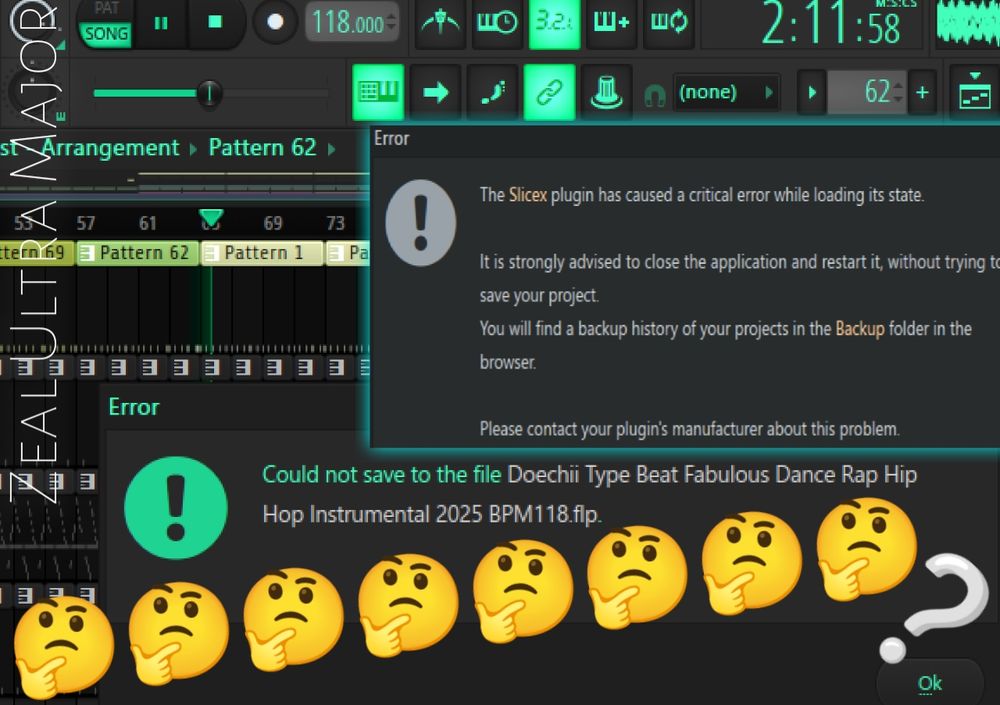Screen dimensions: 1000x705
Task: Switch playback mode with the SONG button
Action: pos(106,34)
